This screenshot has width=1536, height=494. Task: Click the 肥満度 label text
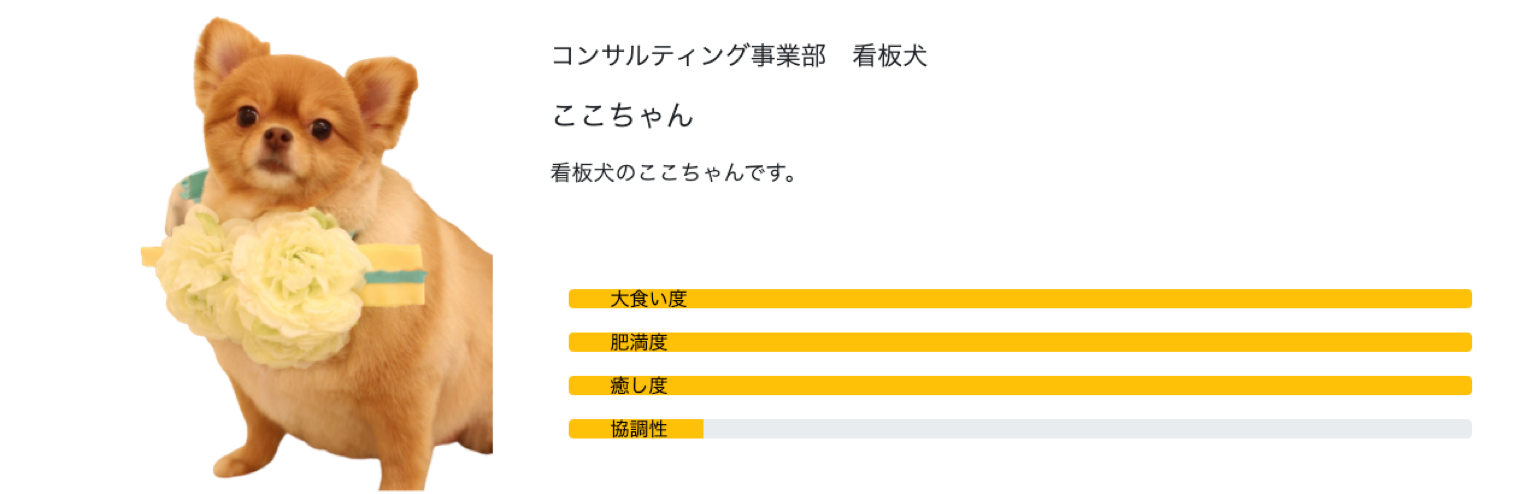click(638, 342)
